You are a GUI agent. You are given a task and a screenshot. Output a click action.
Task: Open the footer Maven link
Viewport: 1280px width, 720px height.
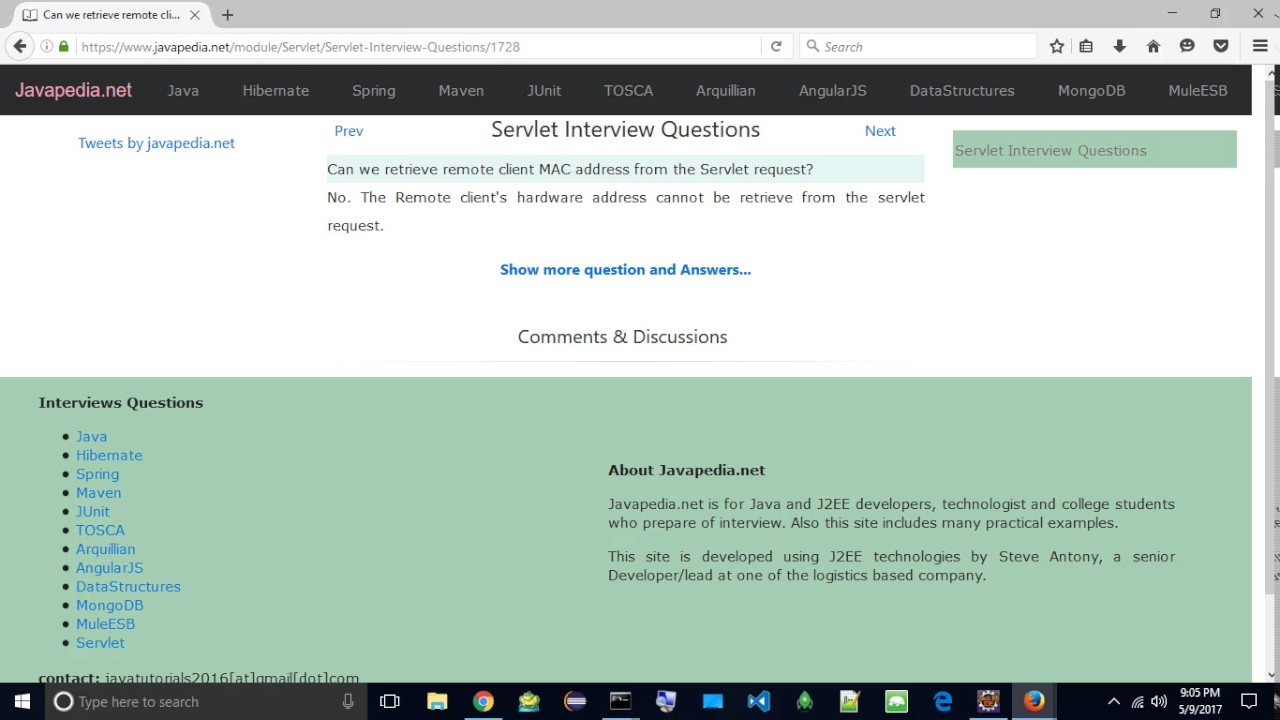(x=98, y=493)
